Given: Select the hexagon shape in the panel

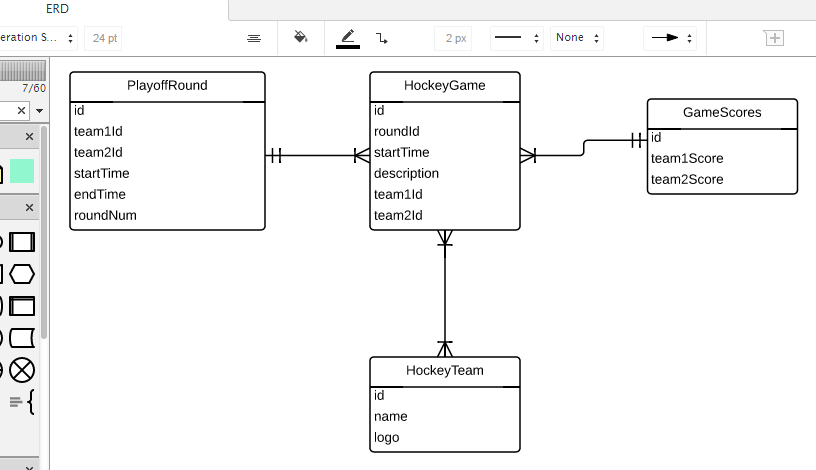Looking at the screenshot, I should [x=22, y=274].
